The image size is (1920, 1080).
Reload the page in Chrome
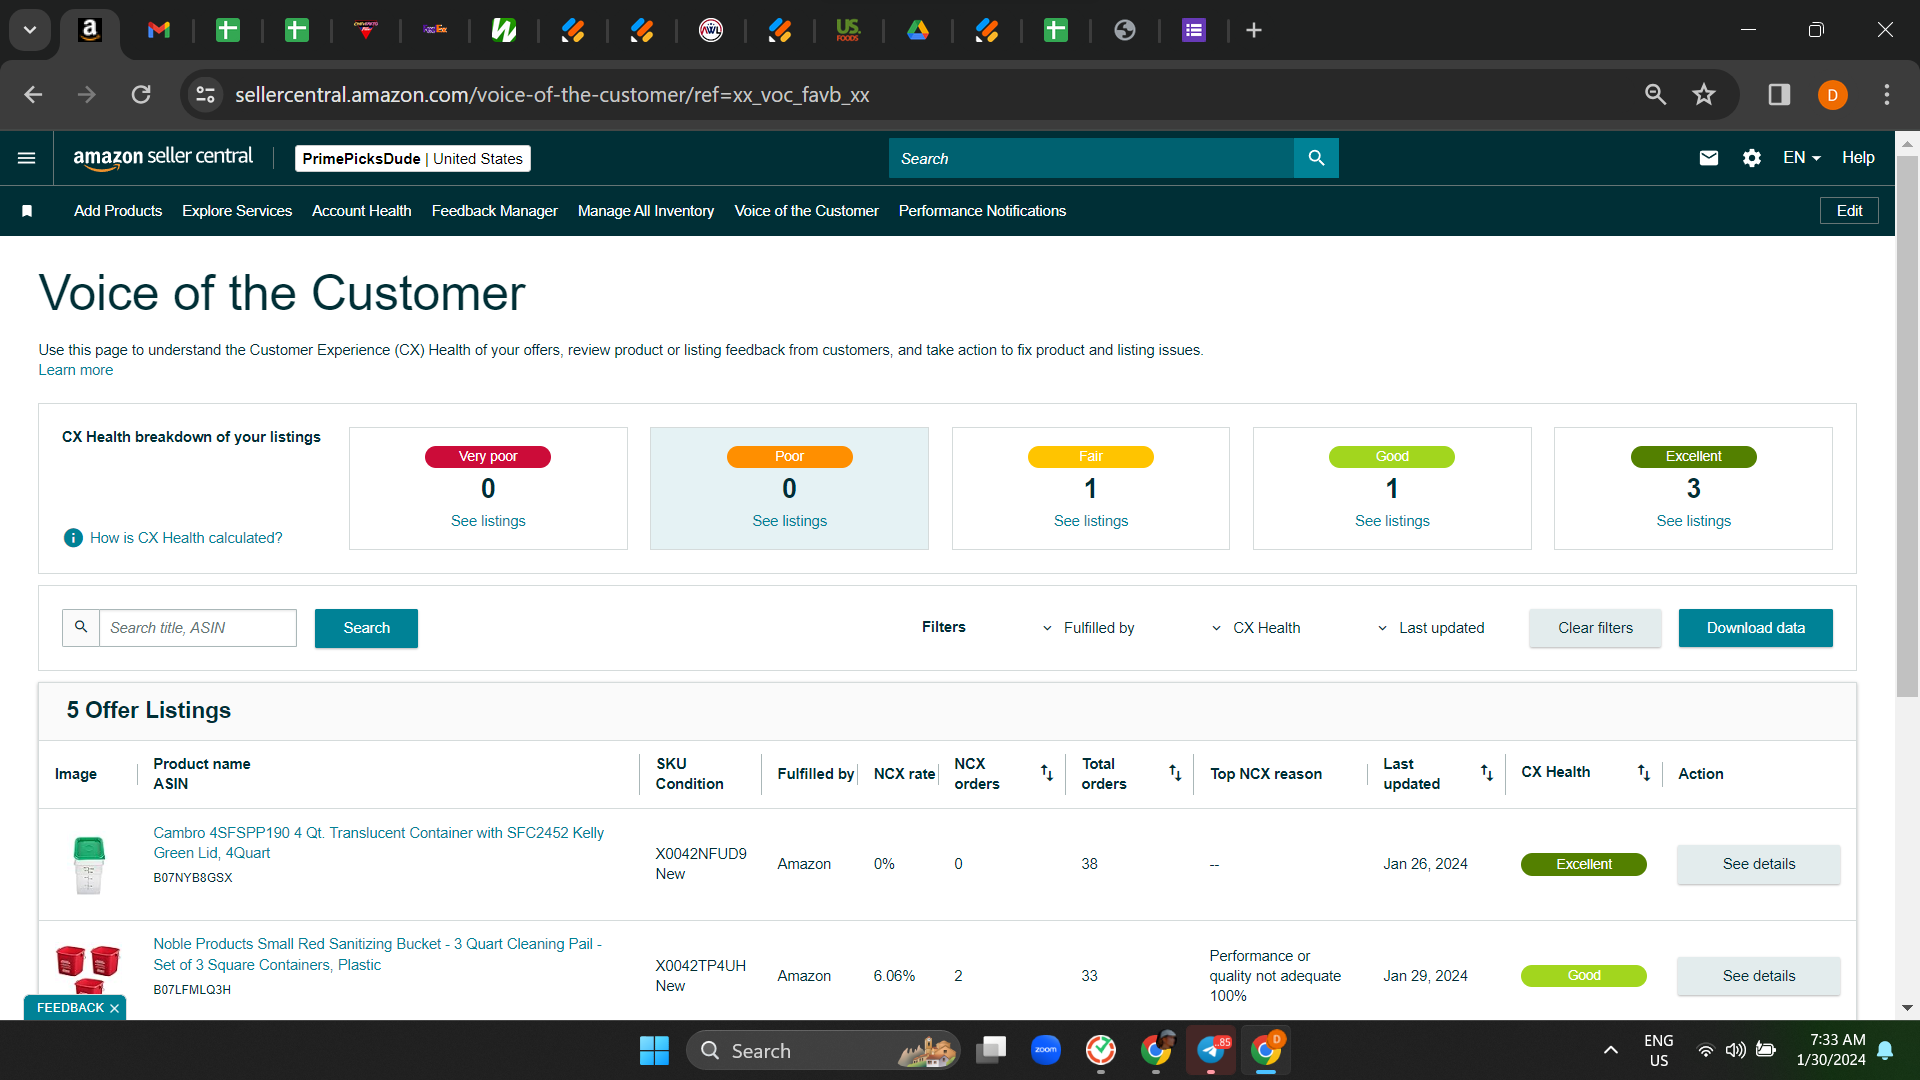pyautogui.click(x=141, y=95)
